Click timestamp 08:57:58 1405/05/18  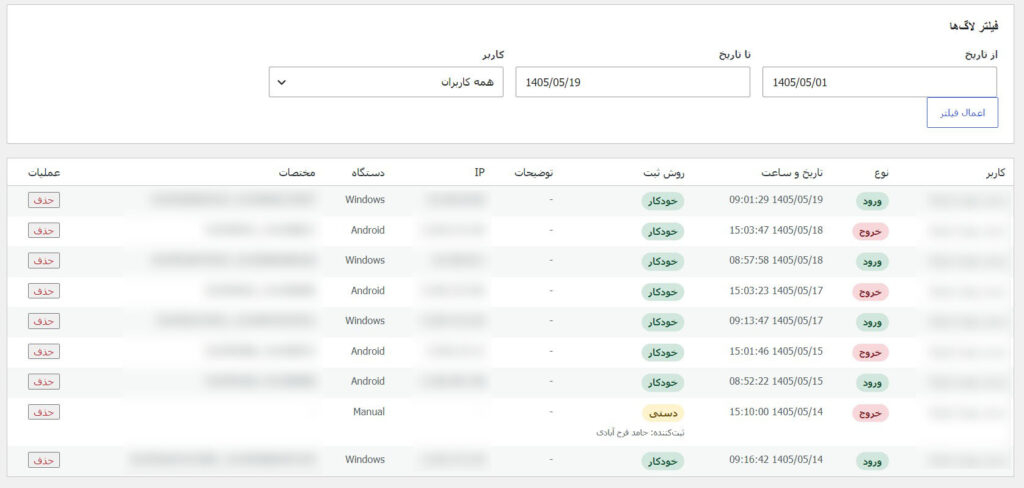coord(776,260)
